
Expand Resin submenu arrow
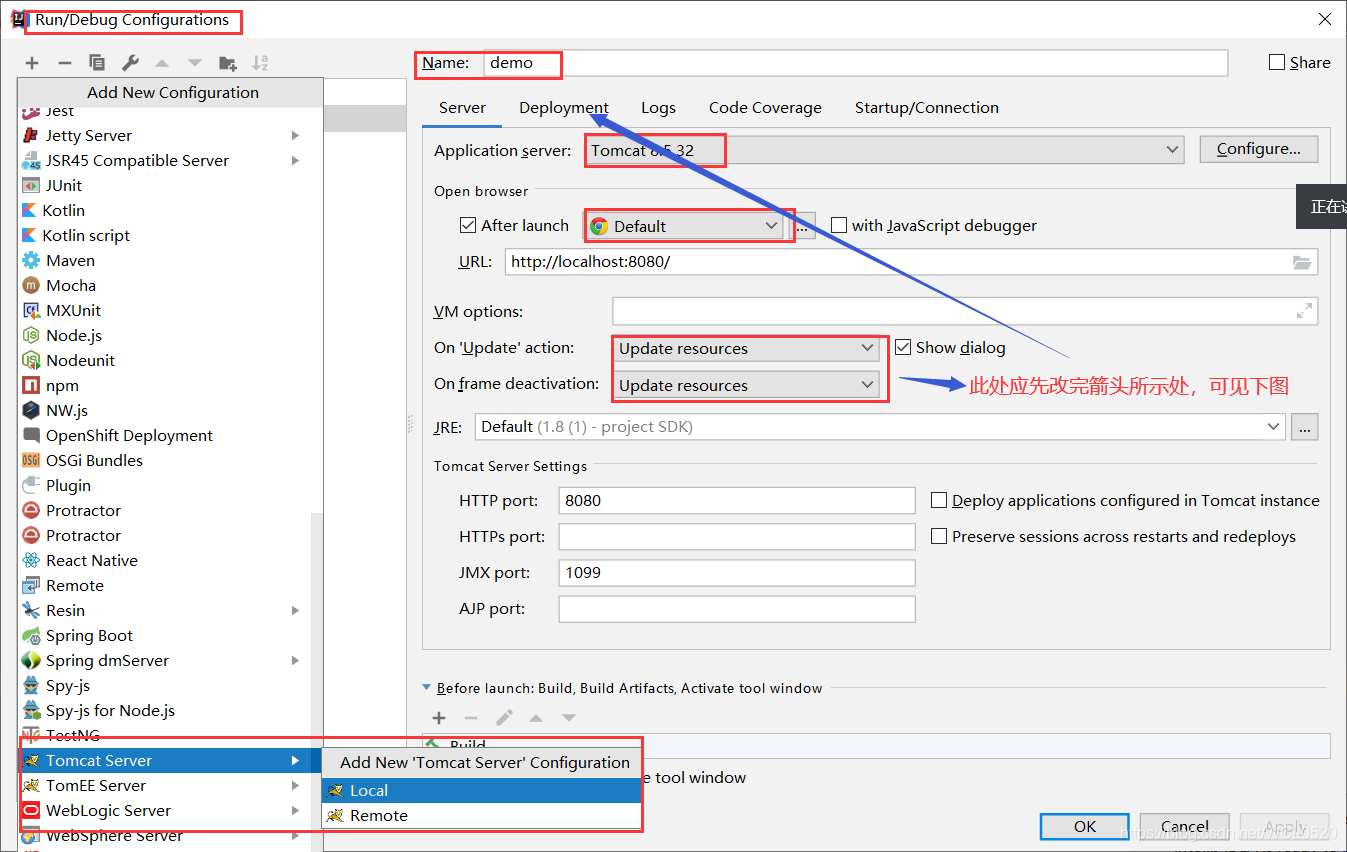click(295, 610)
